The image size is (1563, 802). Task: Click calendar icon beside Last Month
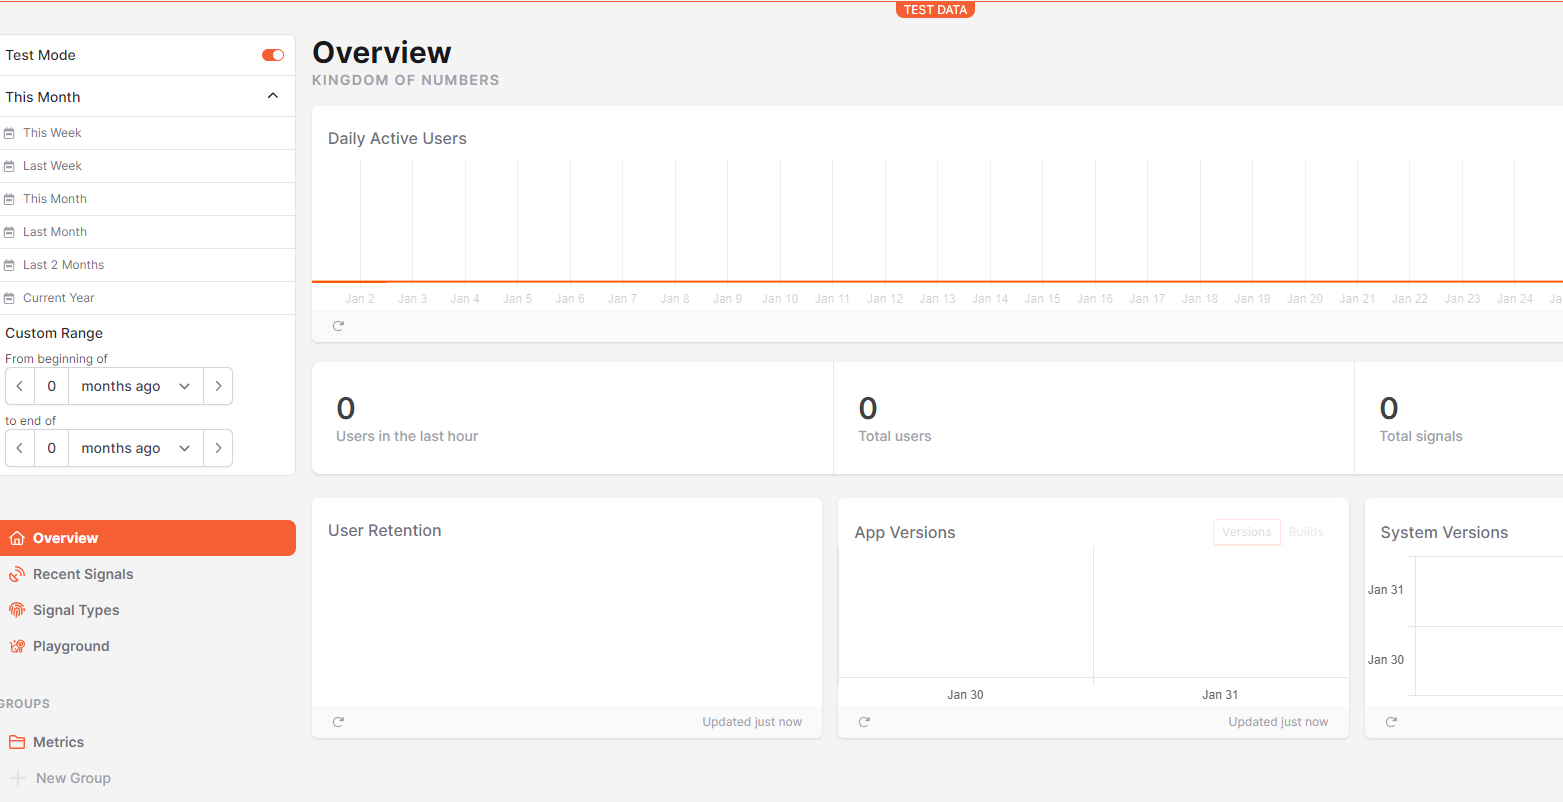10,232
